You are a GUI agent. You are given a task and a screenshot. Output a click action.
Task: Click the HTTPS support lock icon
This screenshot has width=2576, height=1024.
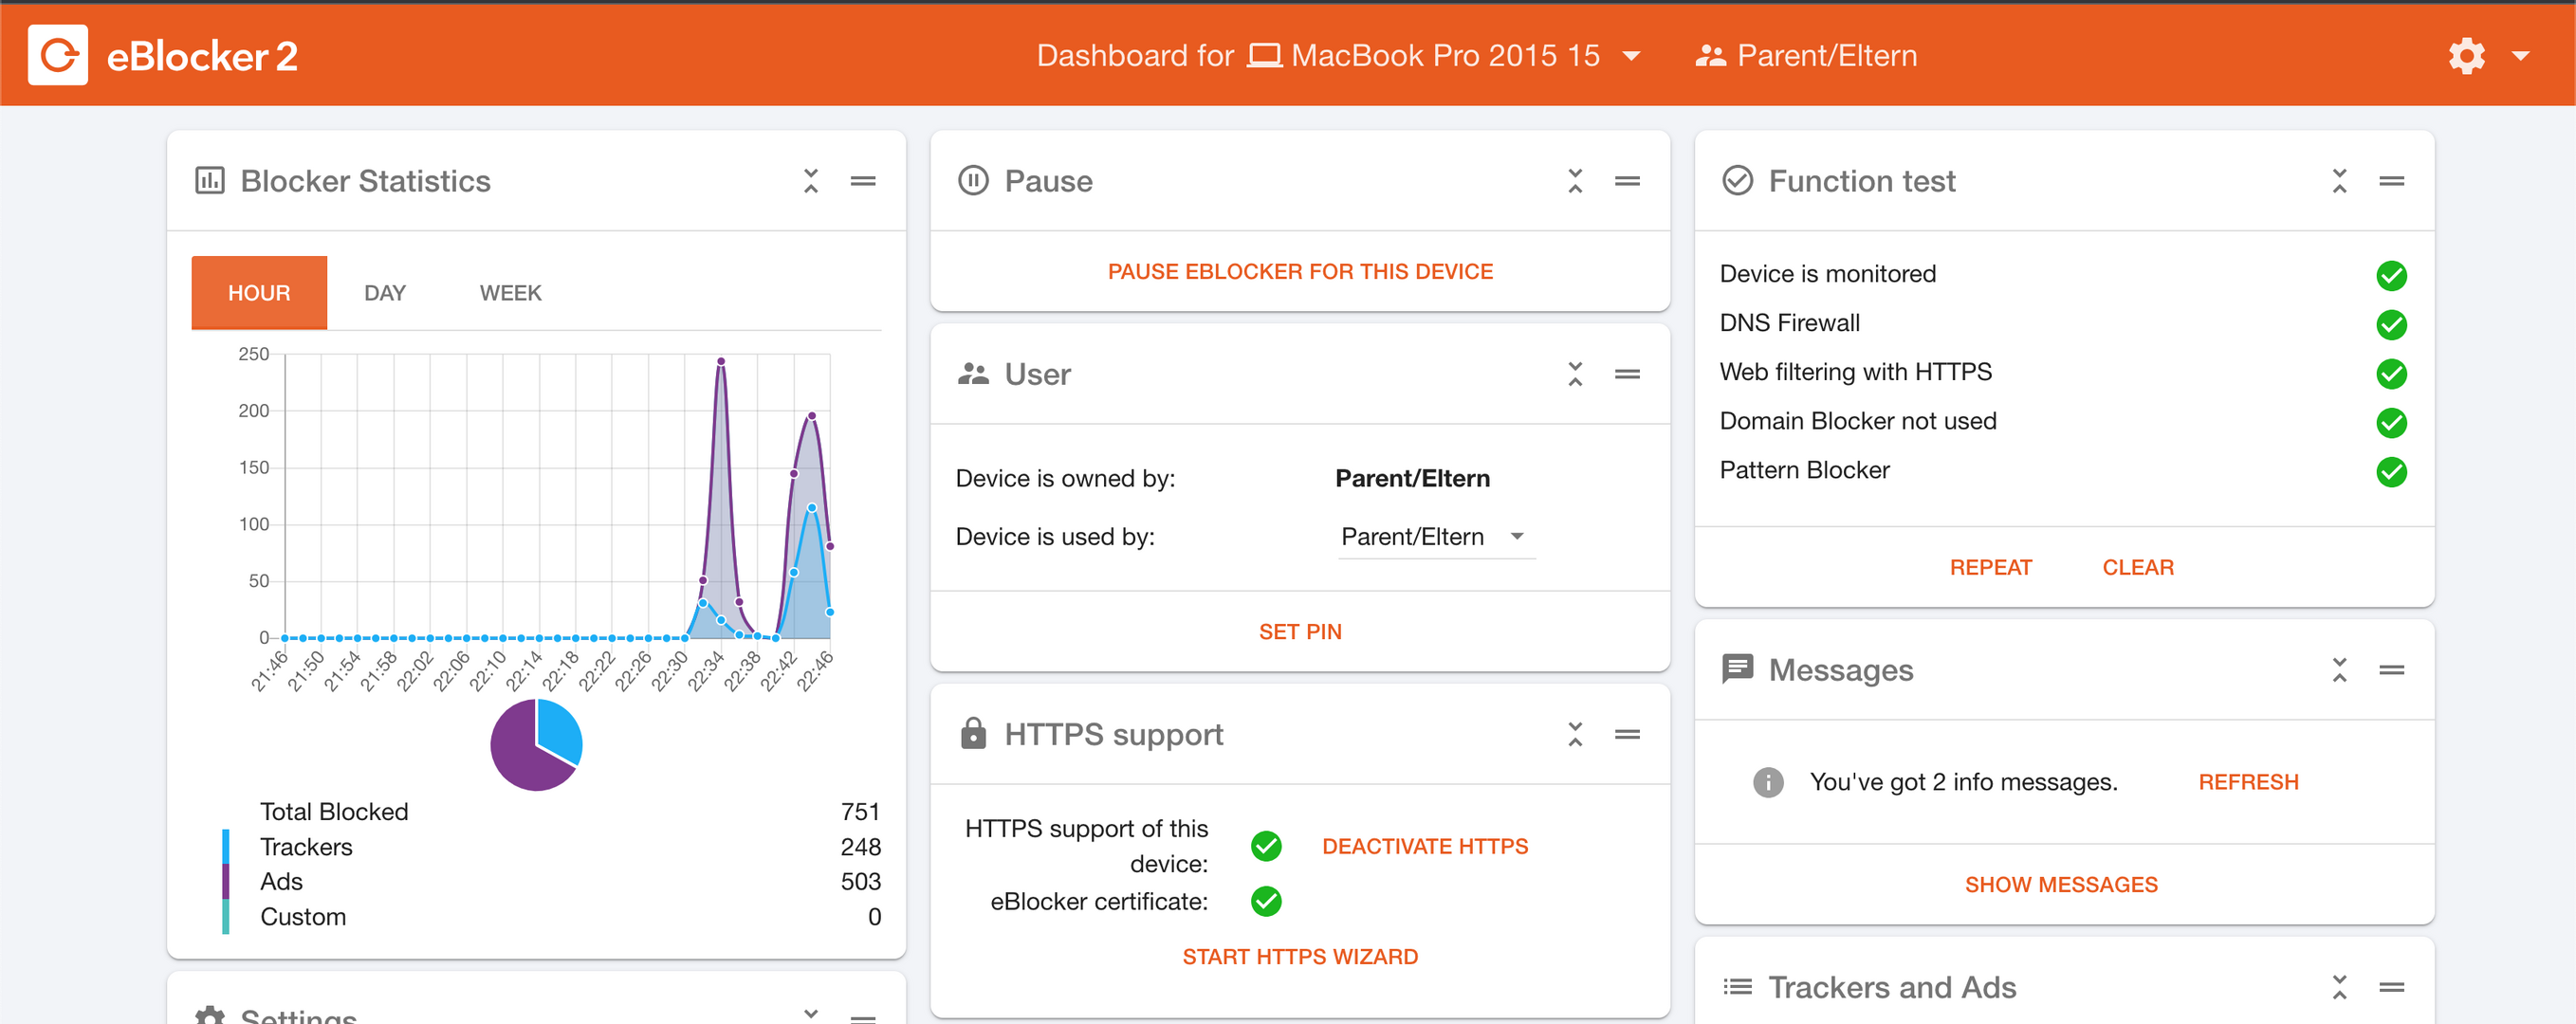(x=973, y=733)
